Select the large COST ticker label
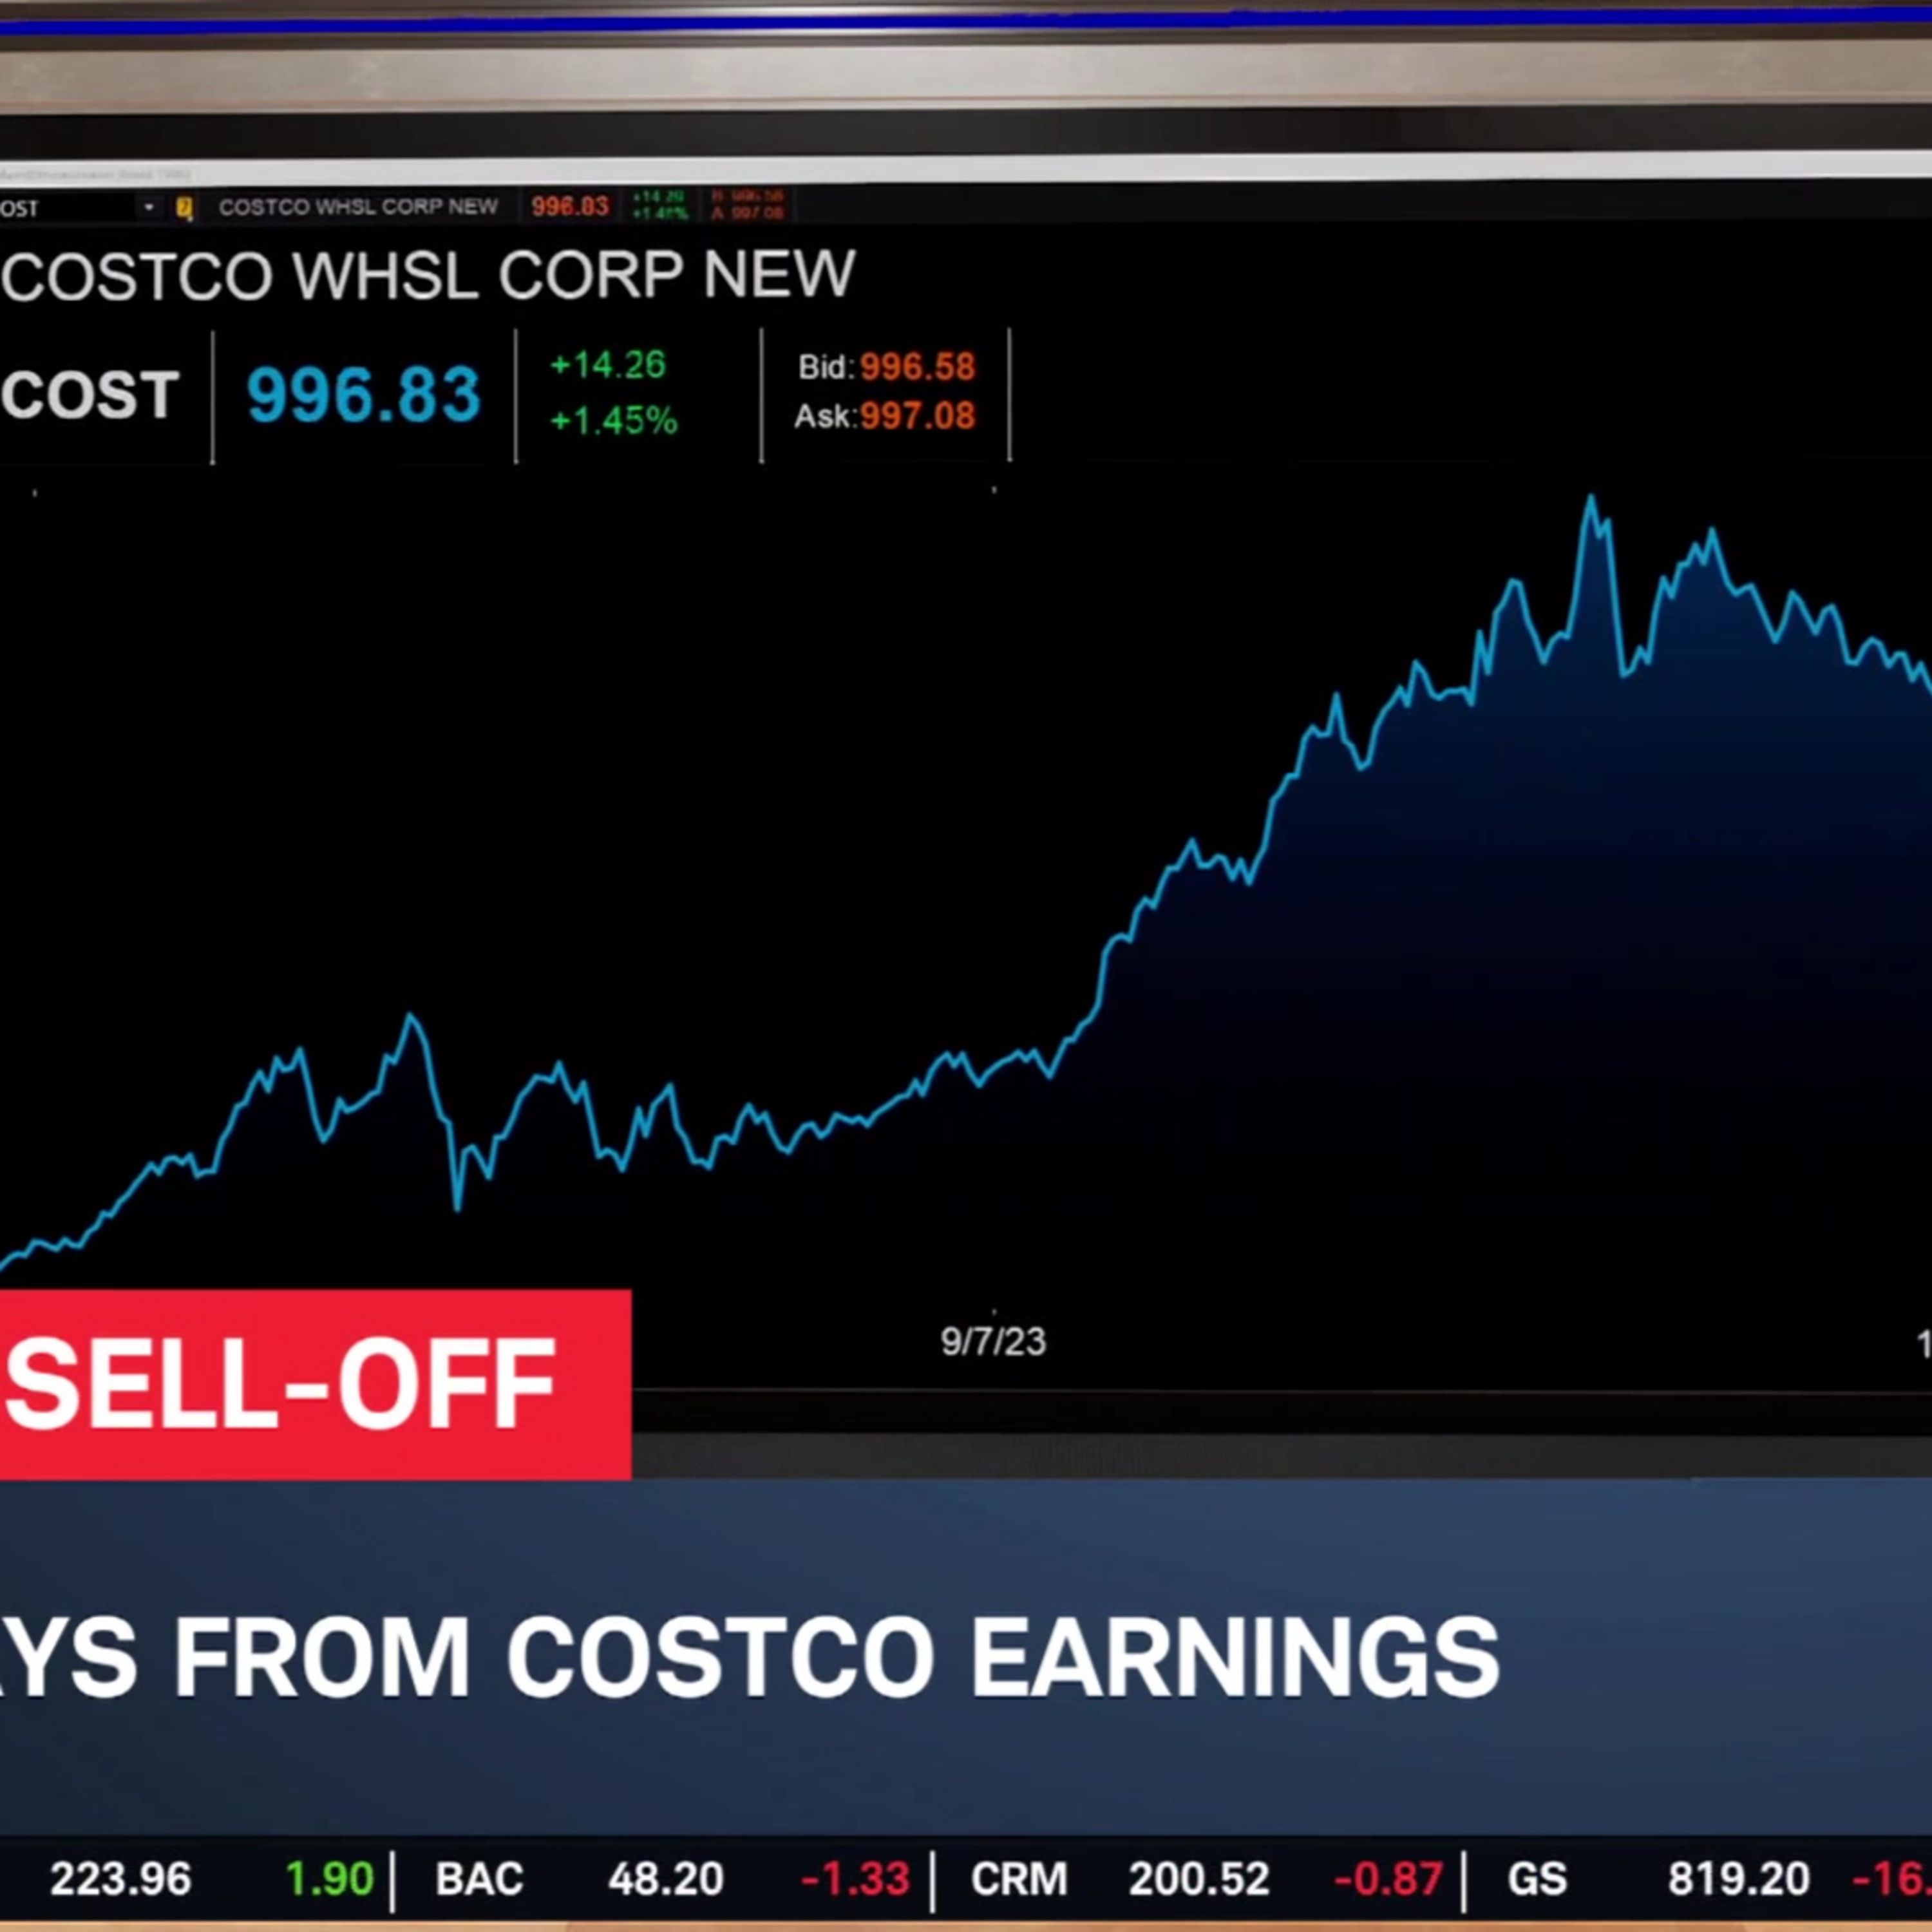Screen dimensions: 1932x1932 (90, 394)
